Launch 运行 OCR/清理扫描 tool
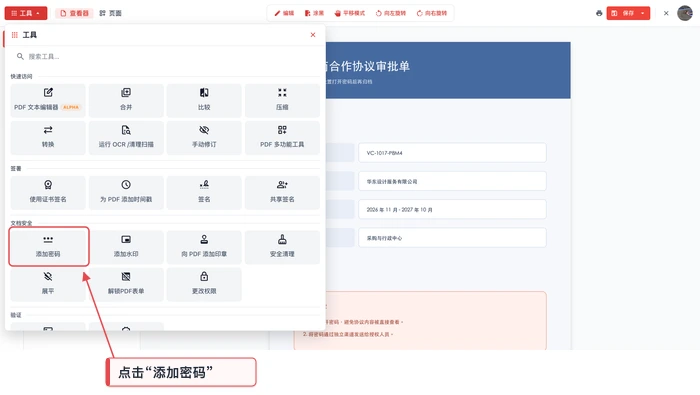 pyautogui.click(x=126, y=137)
